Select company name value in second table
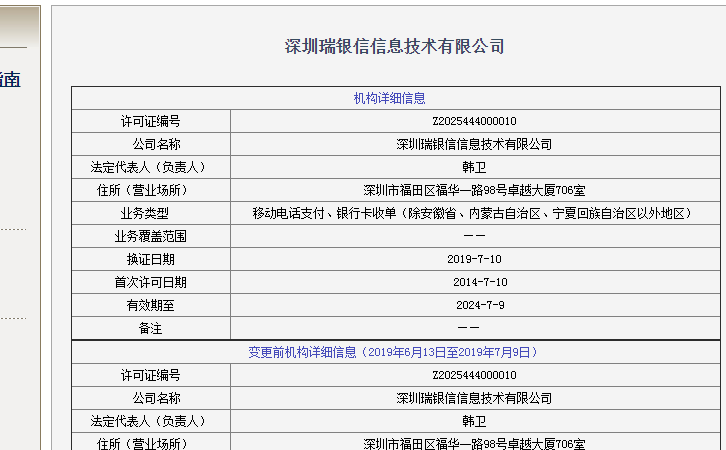 (x=475, y=398)
